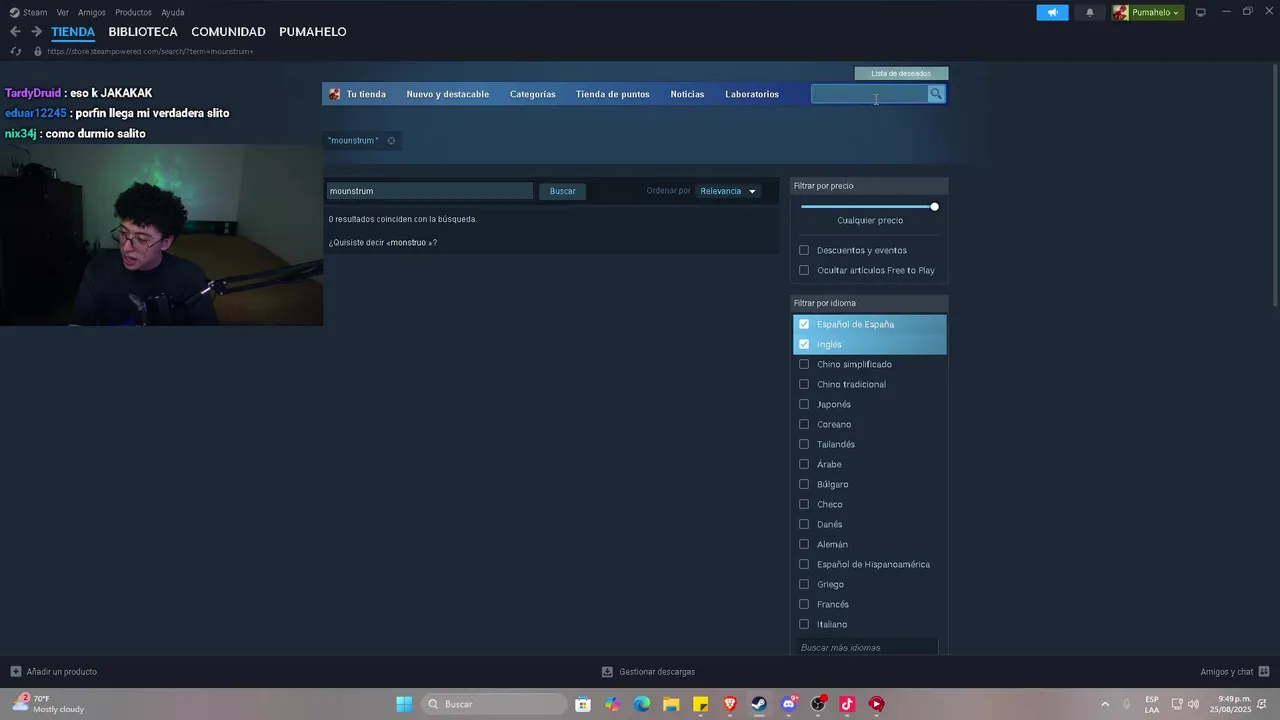Image resolution: width=1280 pixels, height=720 pixels.
Task: Click the «monstruo» suggestion link
Action: click(411, 243)
